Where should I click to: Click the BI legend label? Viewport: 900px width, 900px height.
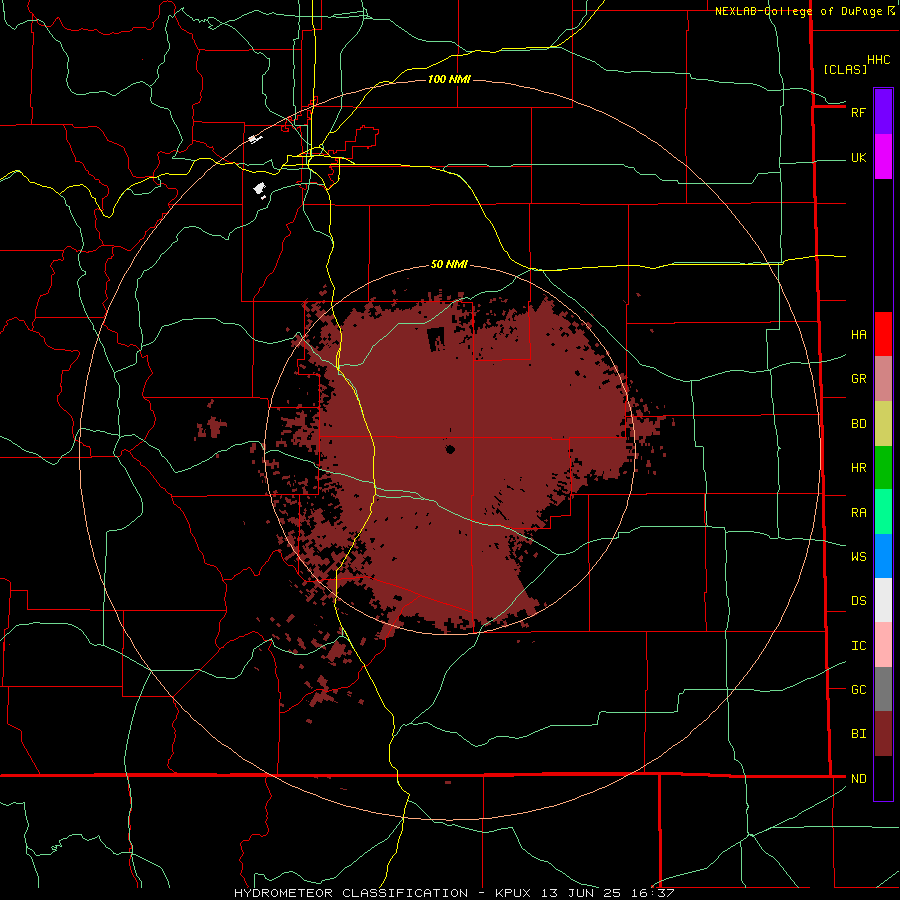858,734
